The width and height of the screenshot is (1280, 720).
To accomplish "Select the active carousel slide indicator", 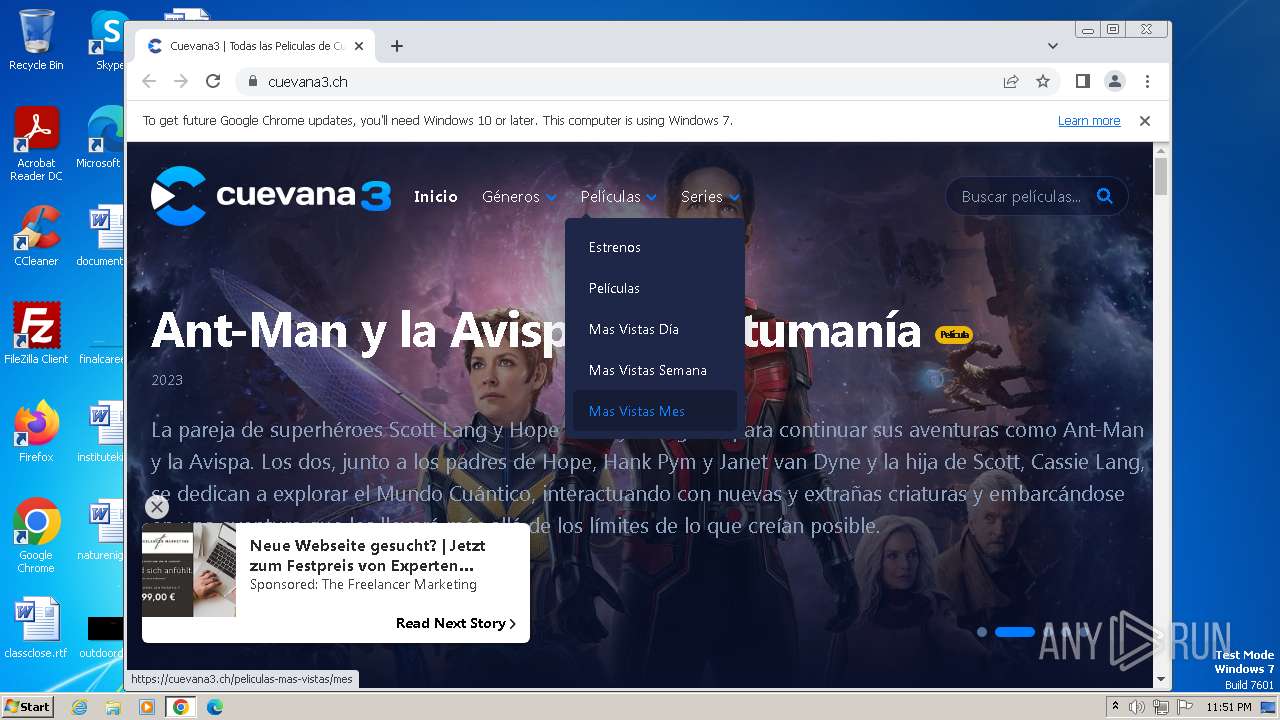I will [x=1014, y=632].
